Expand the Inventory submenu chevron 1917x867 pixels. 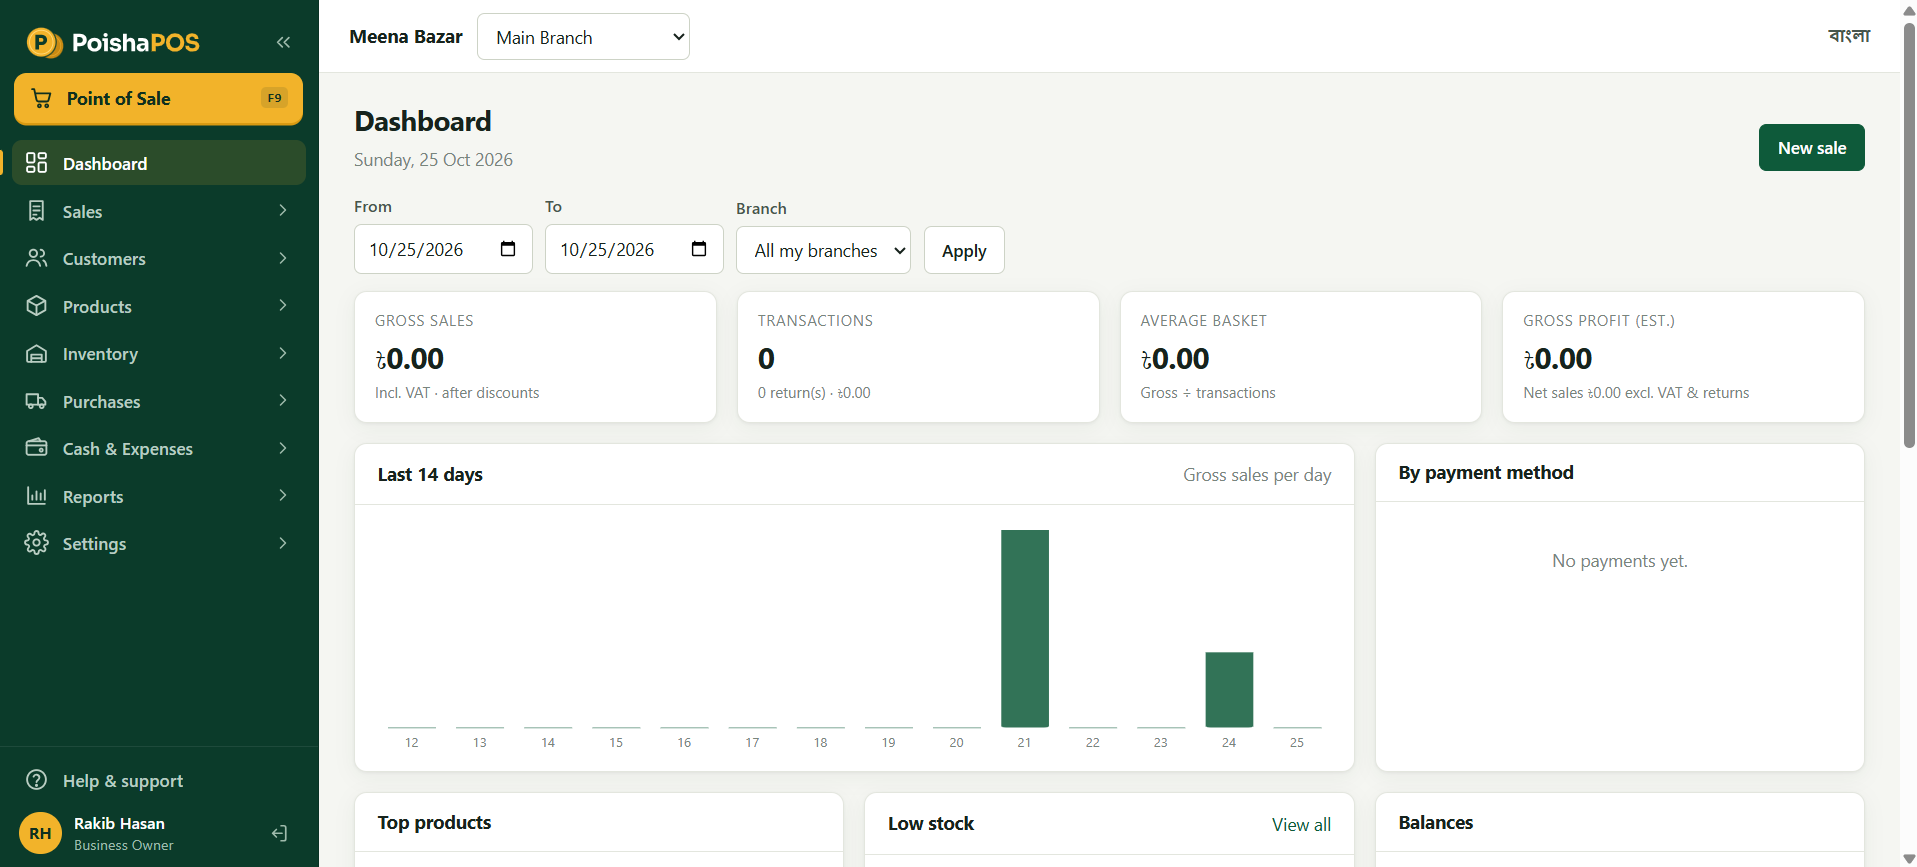click(x=283, y=354)
